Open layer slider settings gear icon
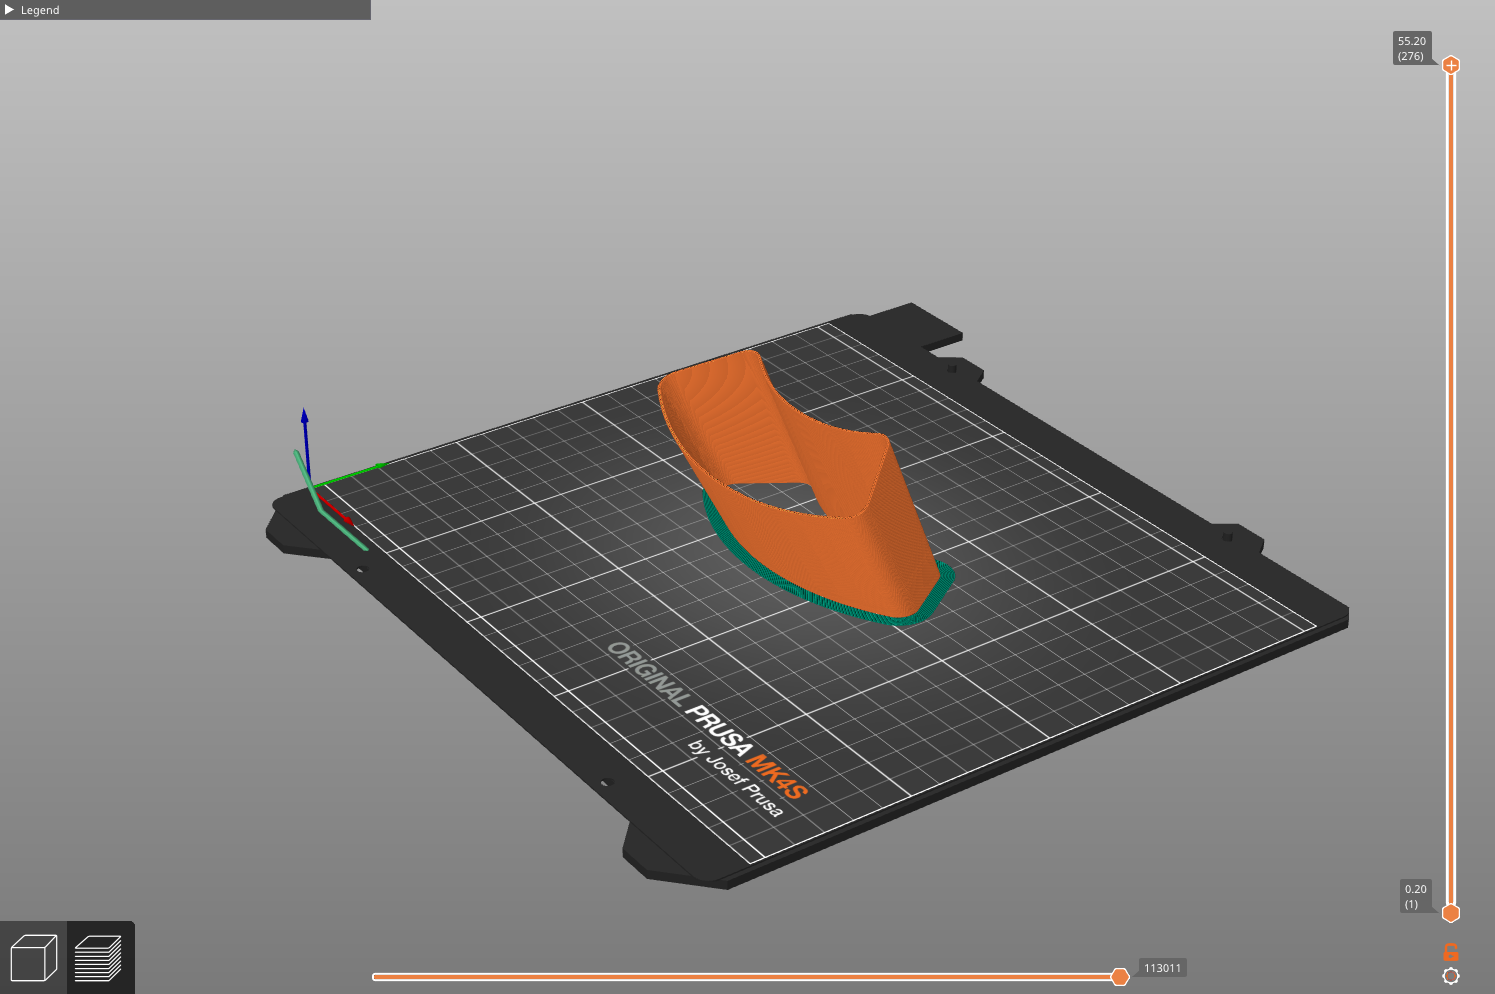This screenshot has width=1495, height=994. (1451, 976)
